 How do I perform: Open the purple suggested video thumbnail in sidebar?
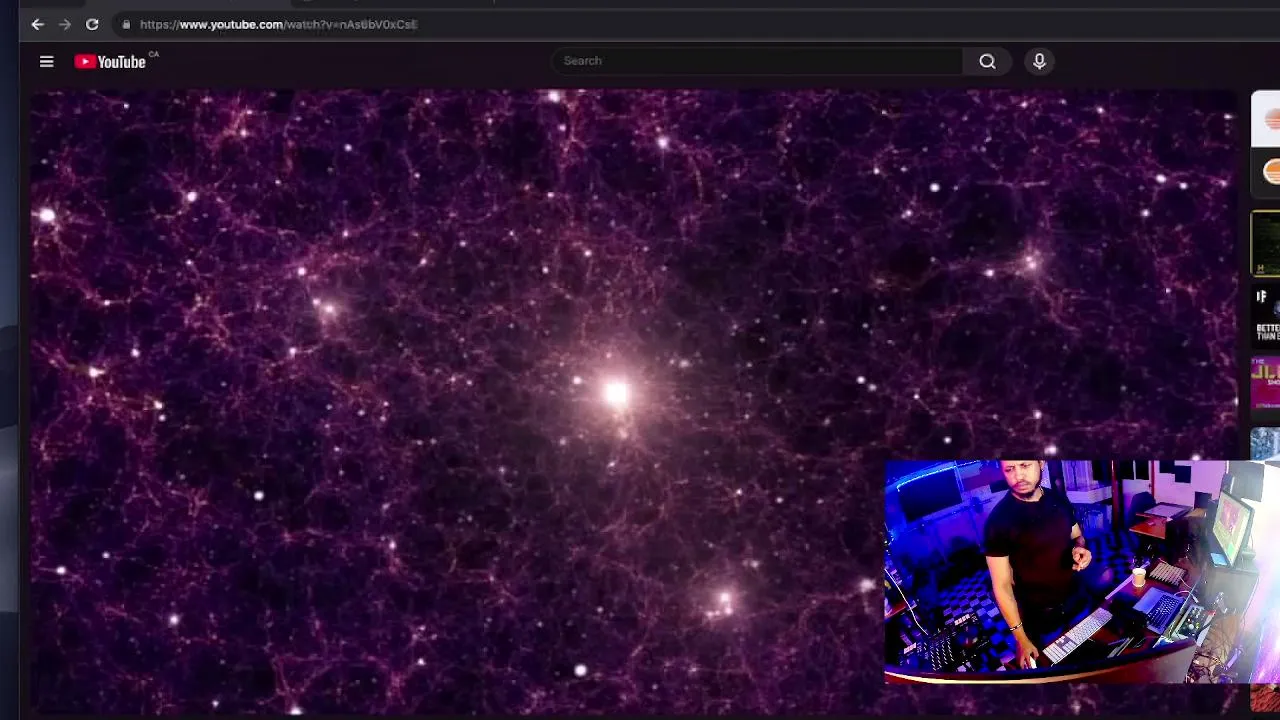tap(1266, 385)
